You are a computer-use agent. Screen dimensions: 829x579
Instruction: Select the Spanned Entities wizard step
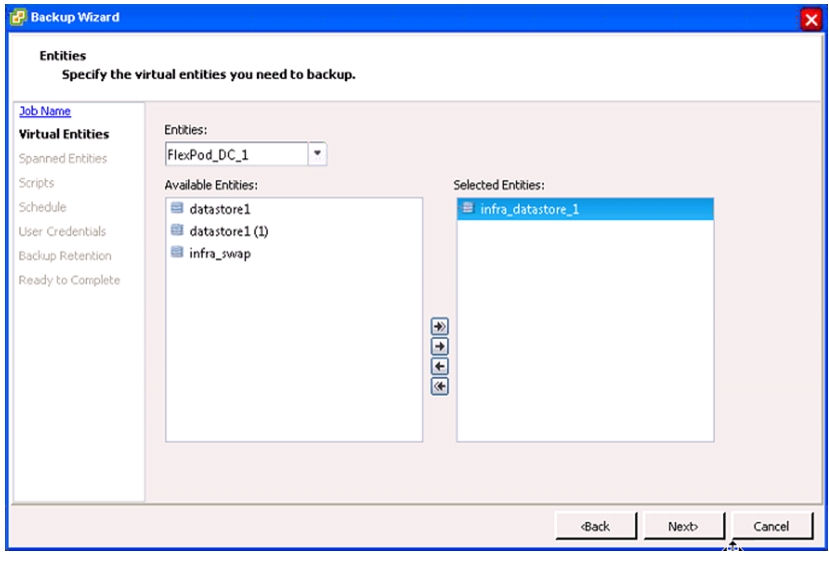(63, 158)
